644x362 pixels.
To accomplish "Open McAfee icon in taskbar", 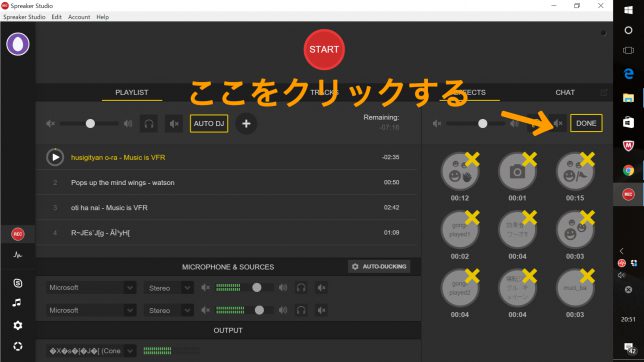I will 628,146.
